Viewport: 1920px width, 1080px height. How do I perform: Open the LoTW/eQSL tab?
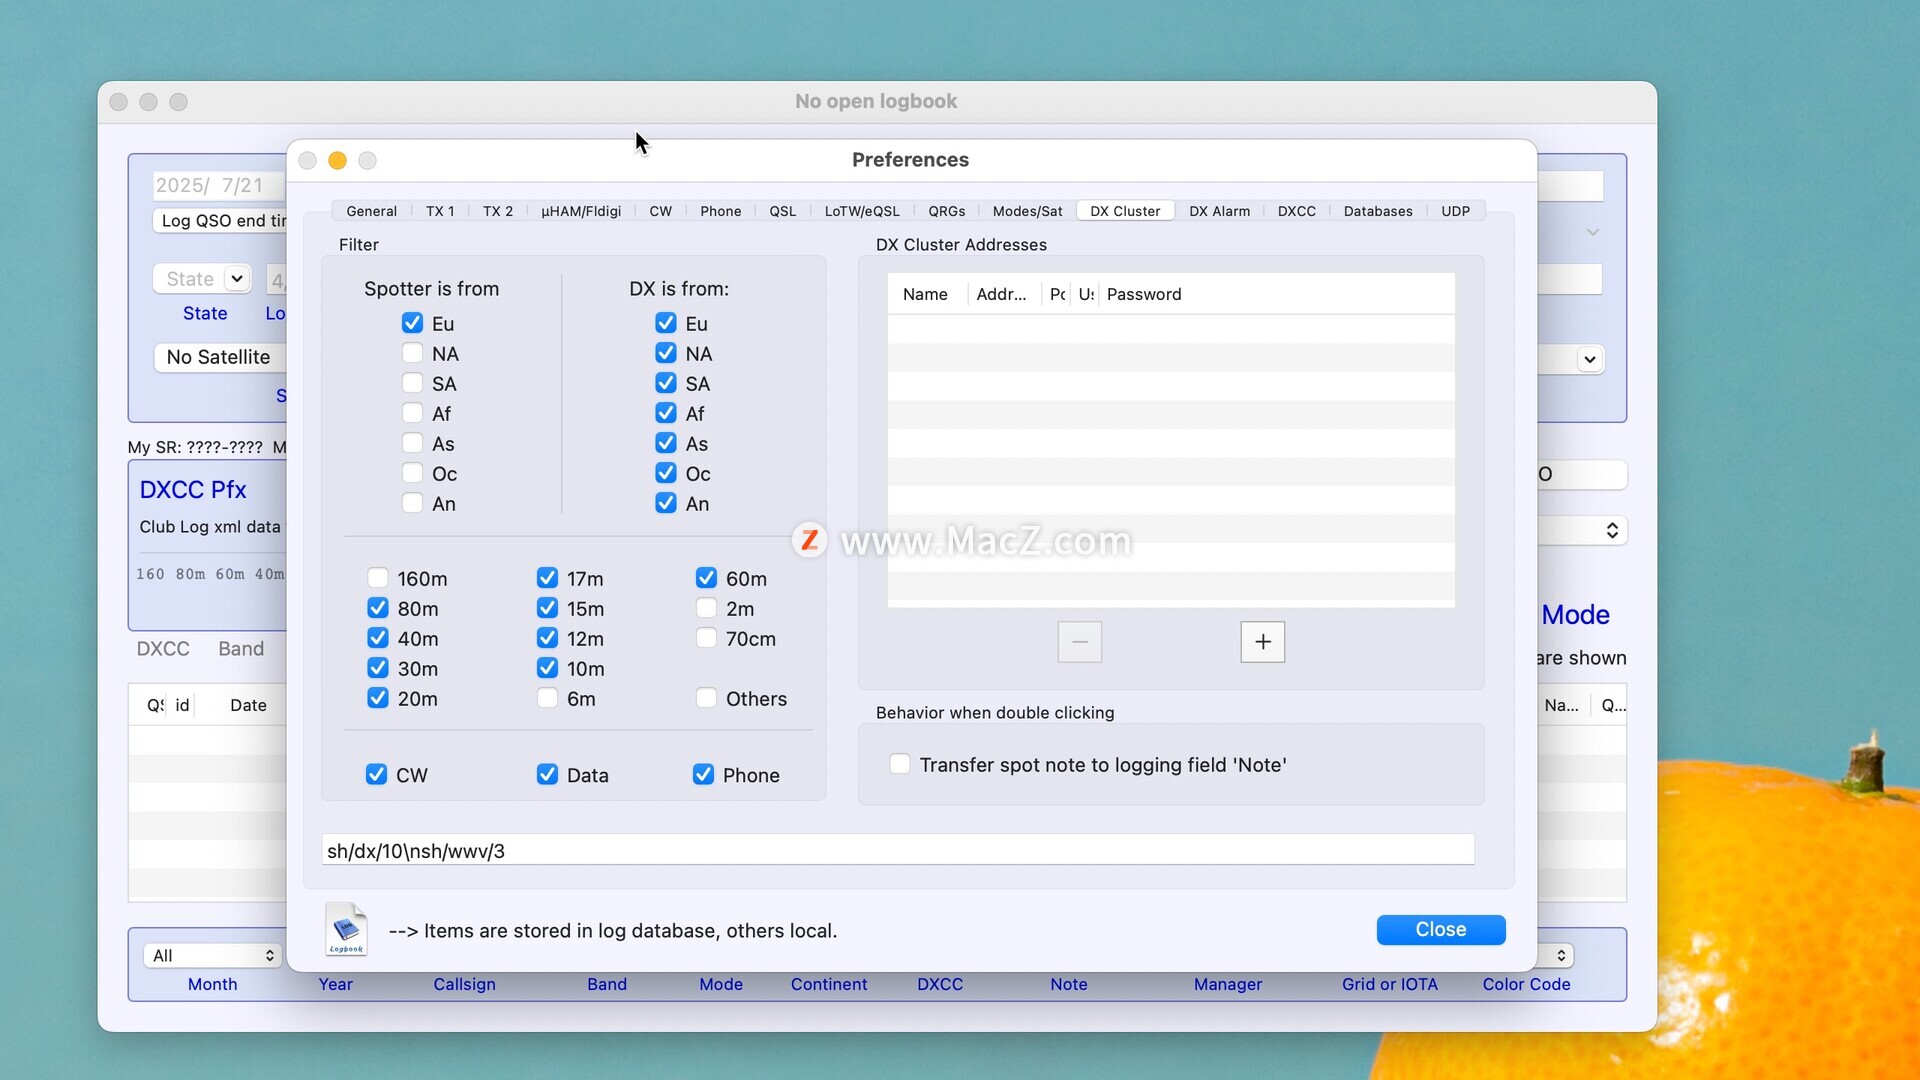862,211
